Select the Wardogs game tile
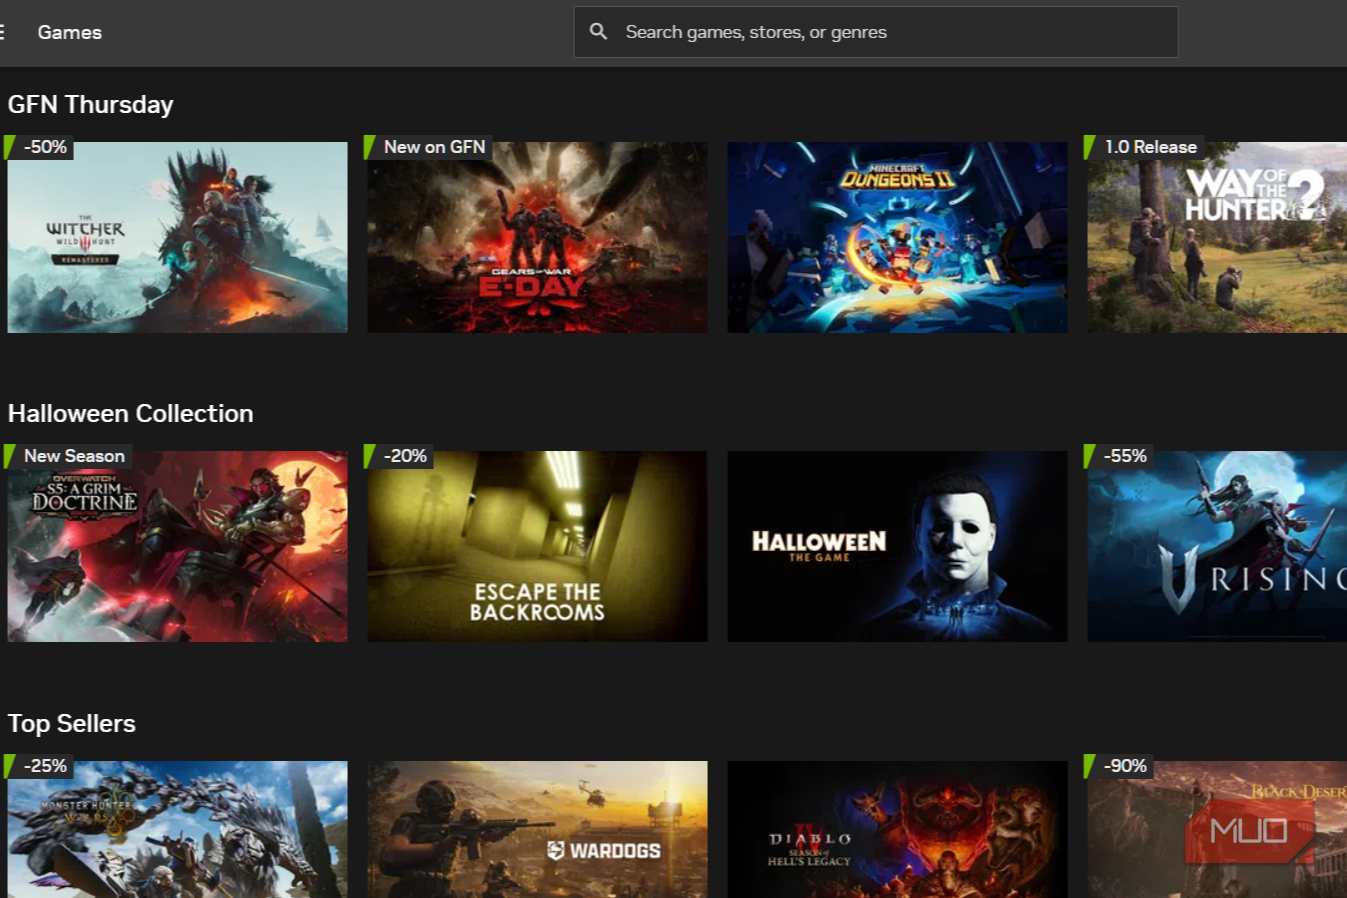This screenshot has width=1347, height=898. click(537, 829)
